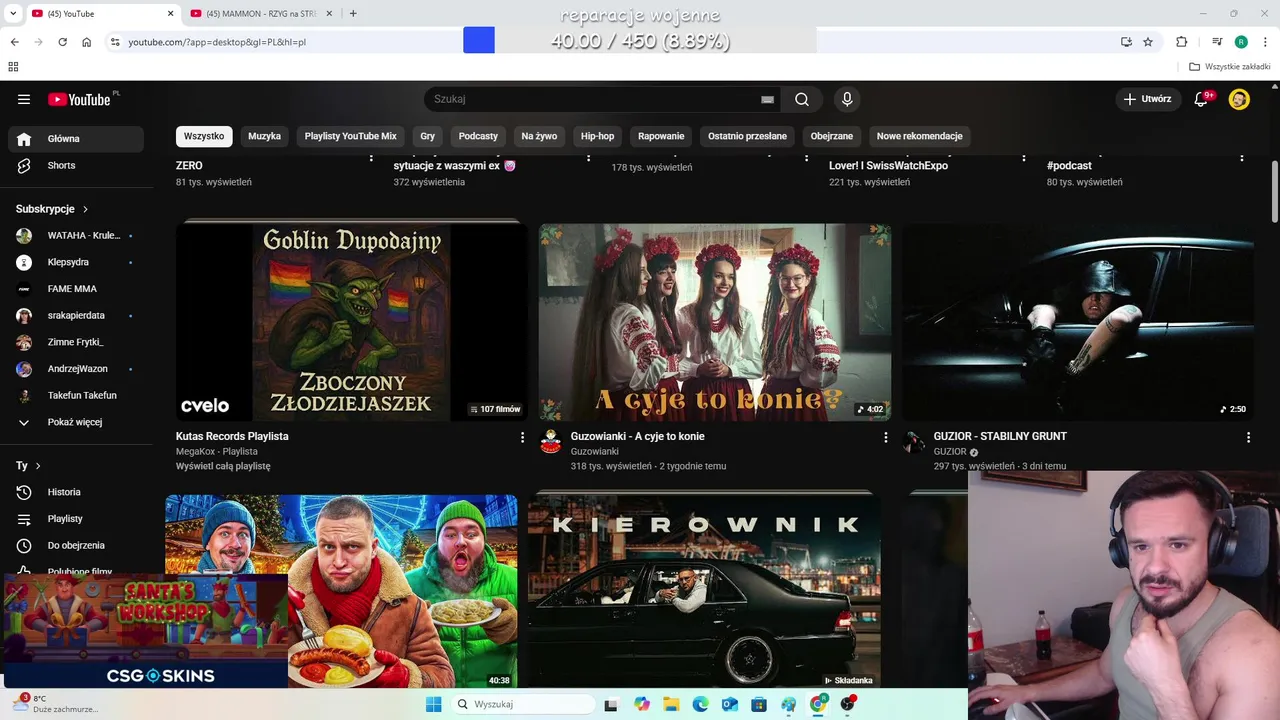This screenshot has width=1280, height=720.
Task: Open tab search dropdown in Chrome
Action: (13, 14)
